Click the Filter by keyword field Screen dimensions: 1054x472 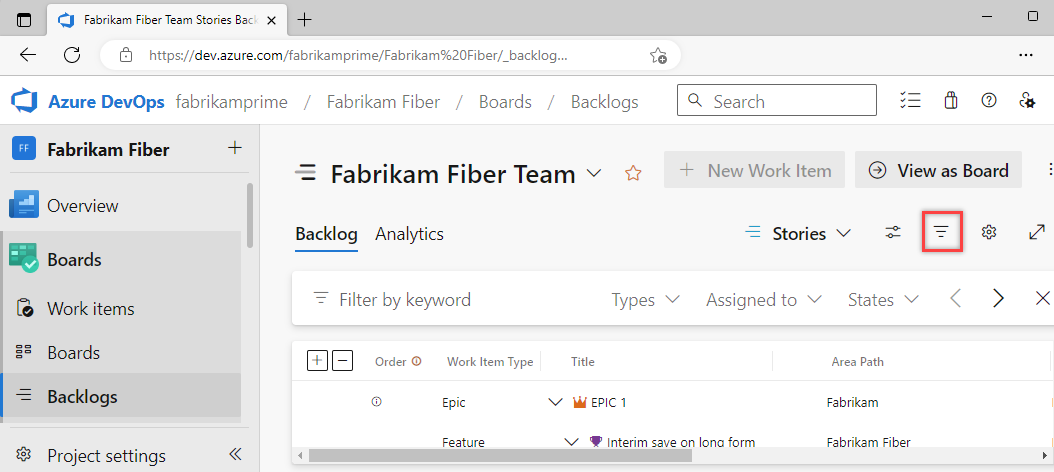point(405,299)
